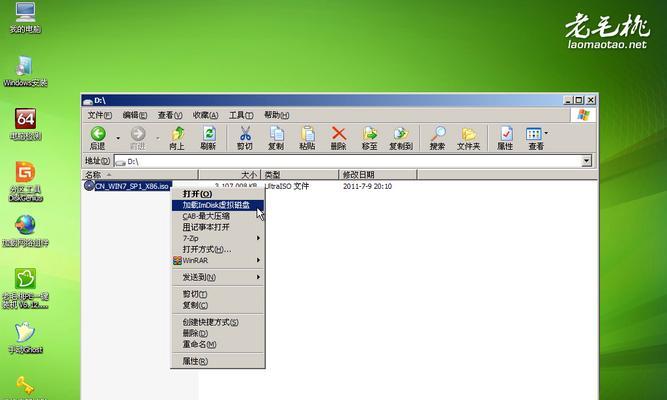Open Views button dropdown arrow
This screenshot has height=400, width=667.
pyautogui.click(x=546, y=133)
